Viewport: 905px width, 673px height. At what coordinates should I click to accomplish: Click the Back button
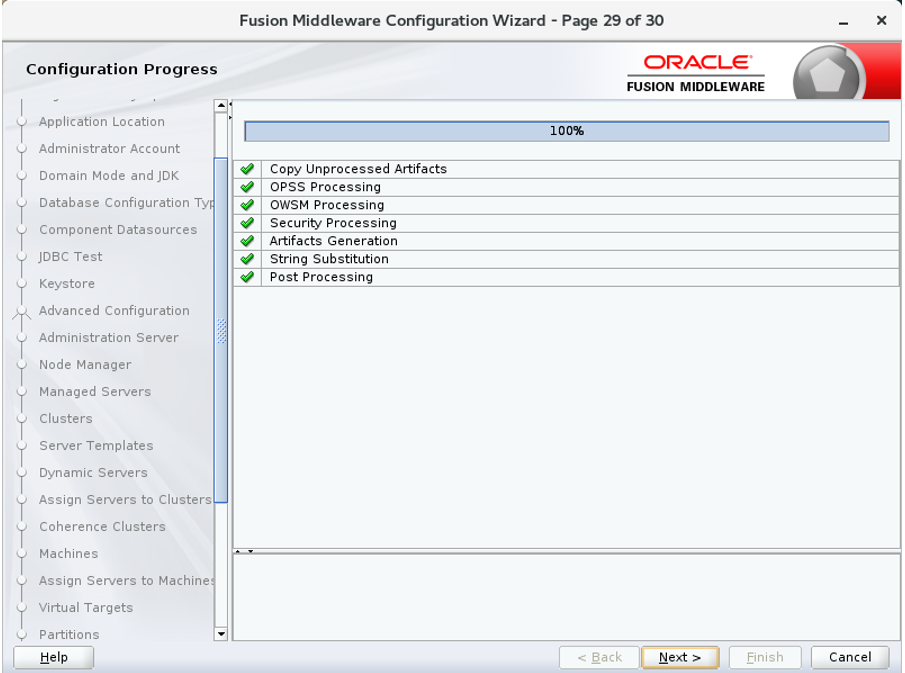(599, 657)
